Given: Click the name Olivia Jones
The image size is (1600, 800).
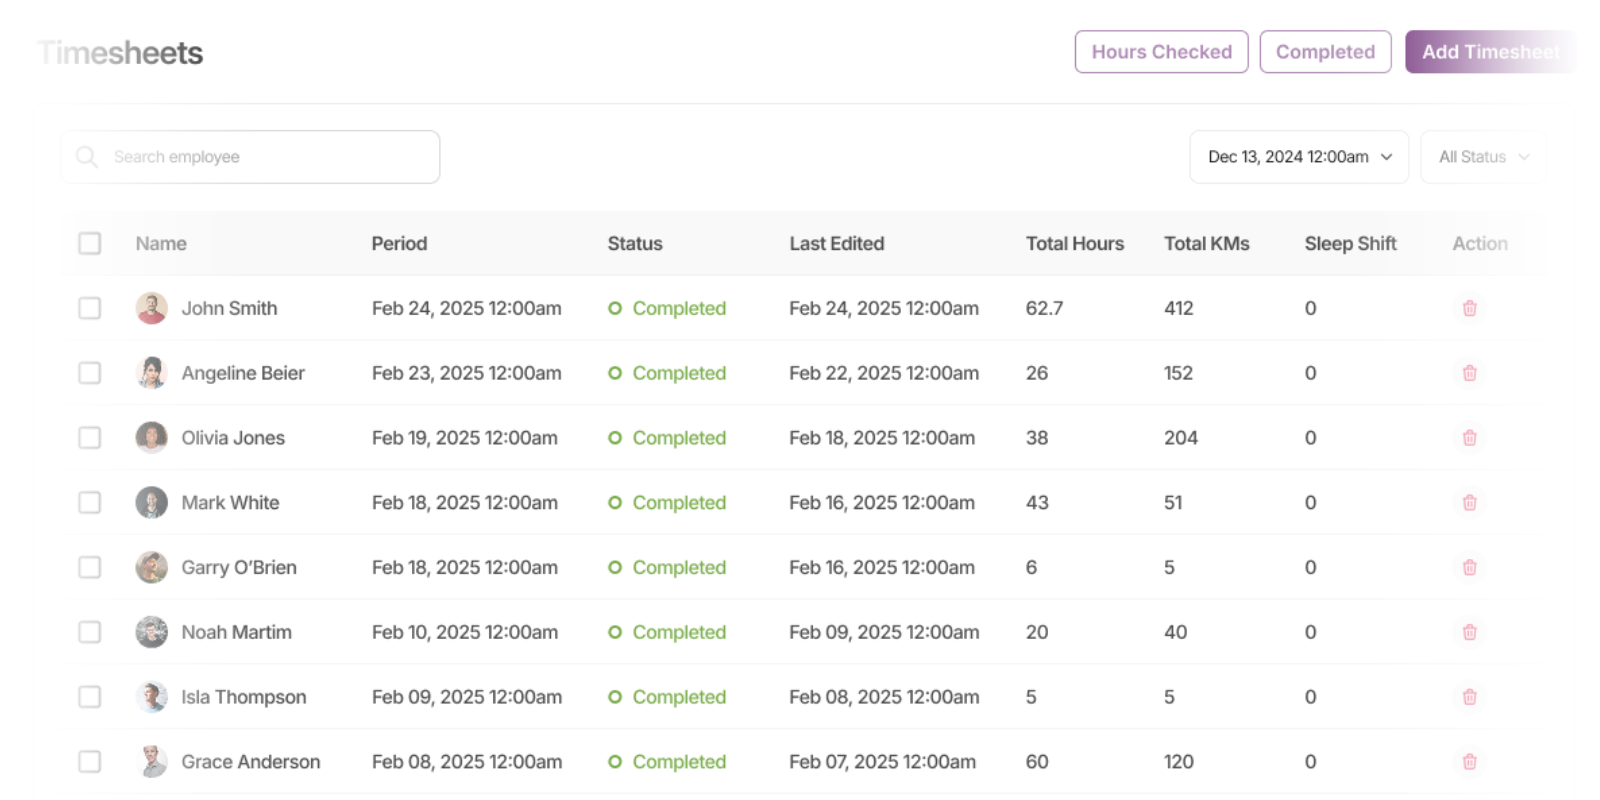Looking at the screenshot, I should click(x=233, y=438).
